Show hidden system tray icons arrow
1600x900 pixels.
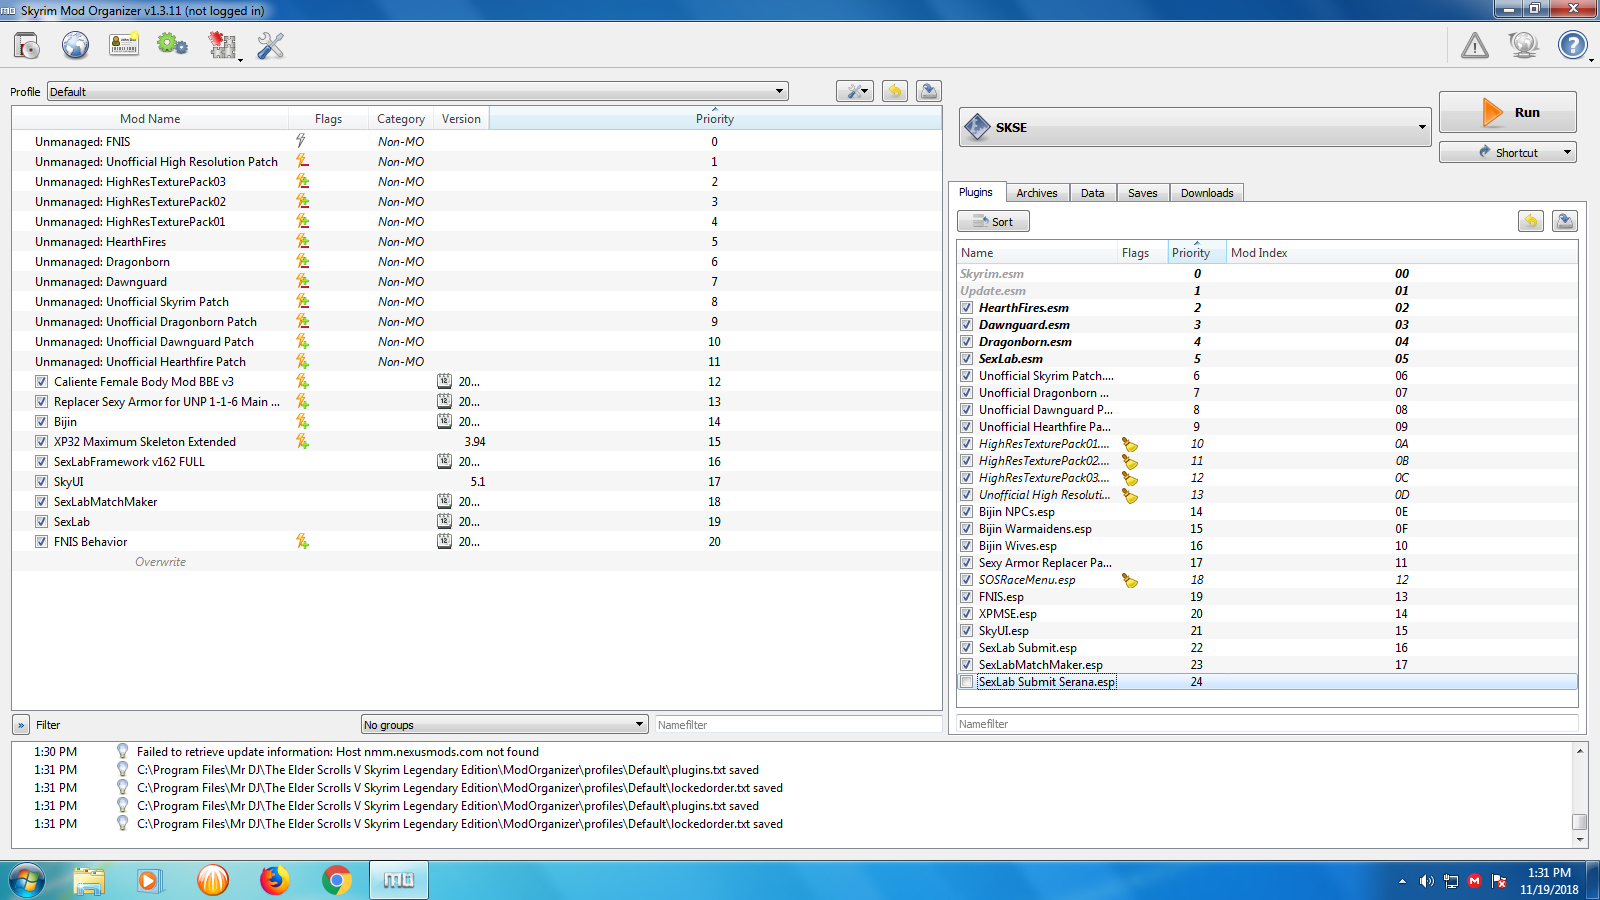tap(1402, 881)
